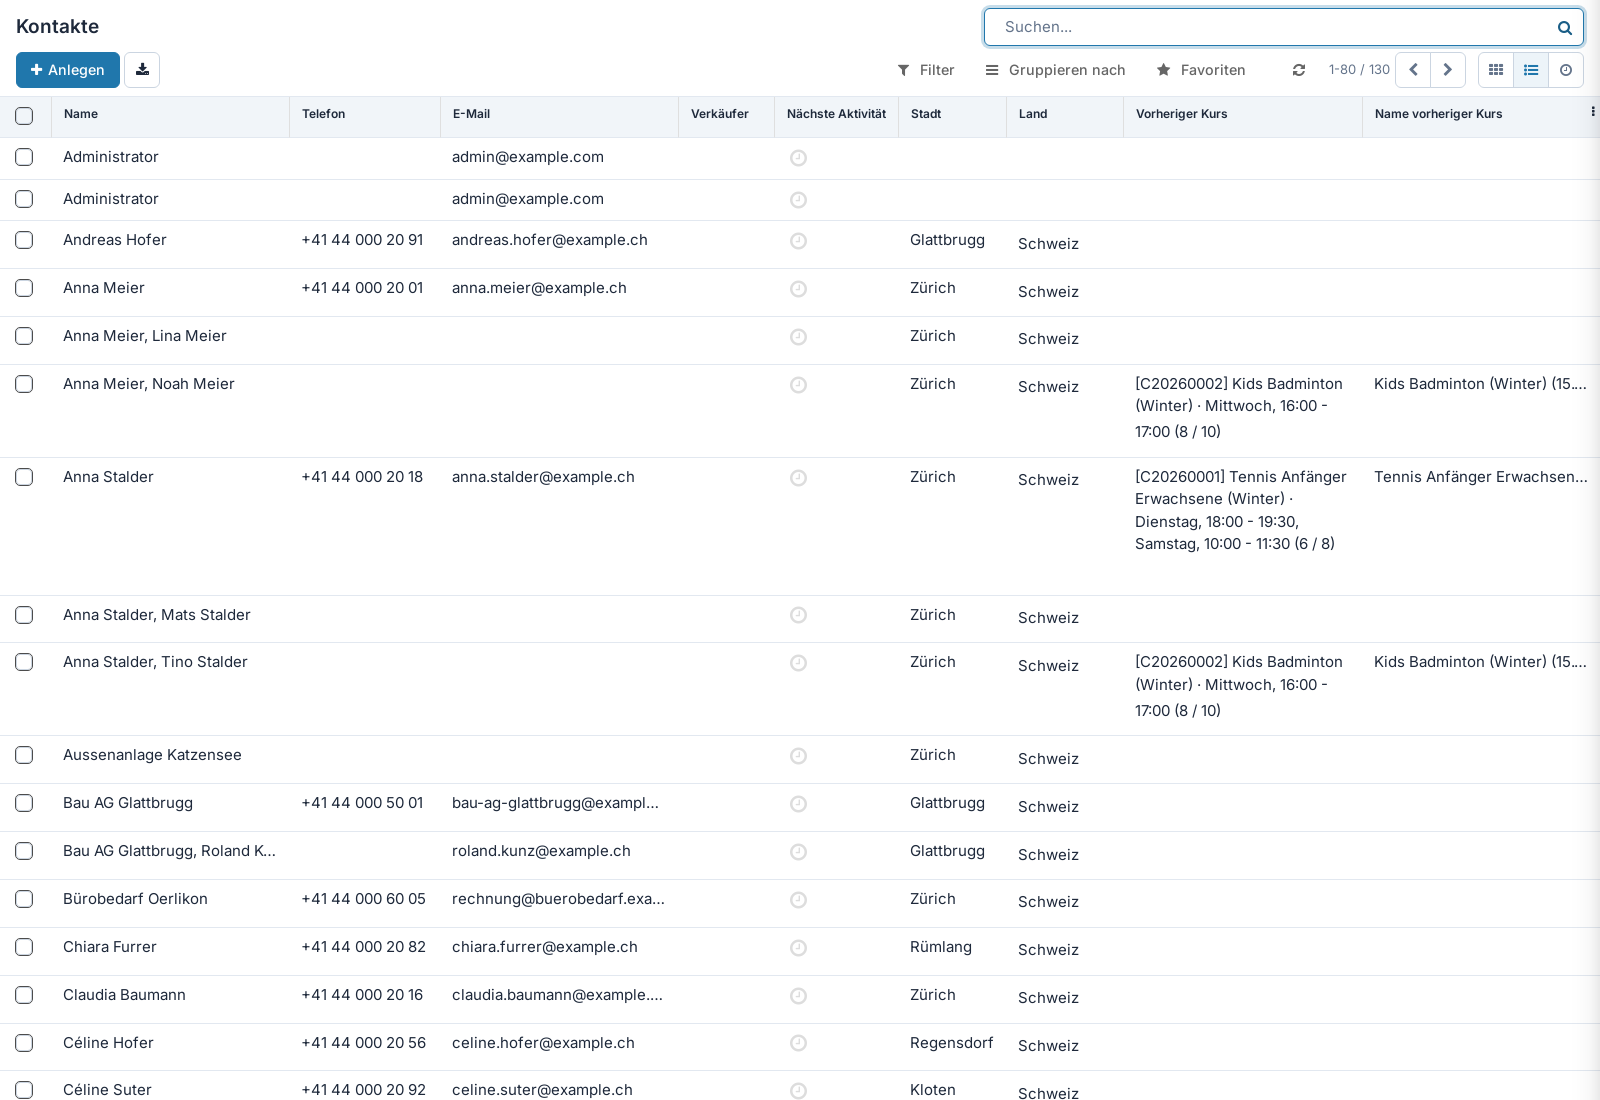Image resolution: width=1600 pixels, height=1100 pixels.
Task: Open the Anna Stalder contact row
Action: (x=800, y=526)
